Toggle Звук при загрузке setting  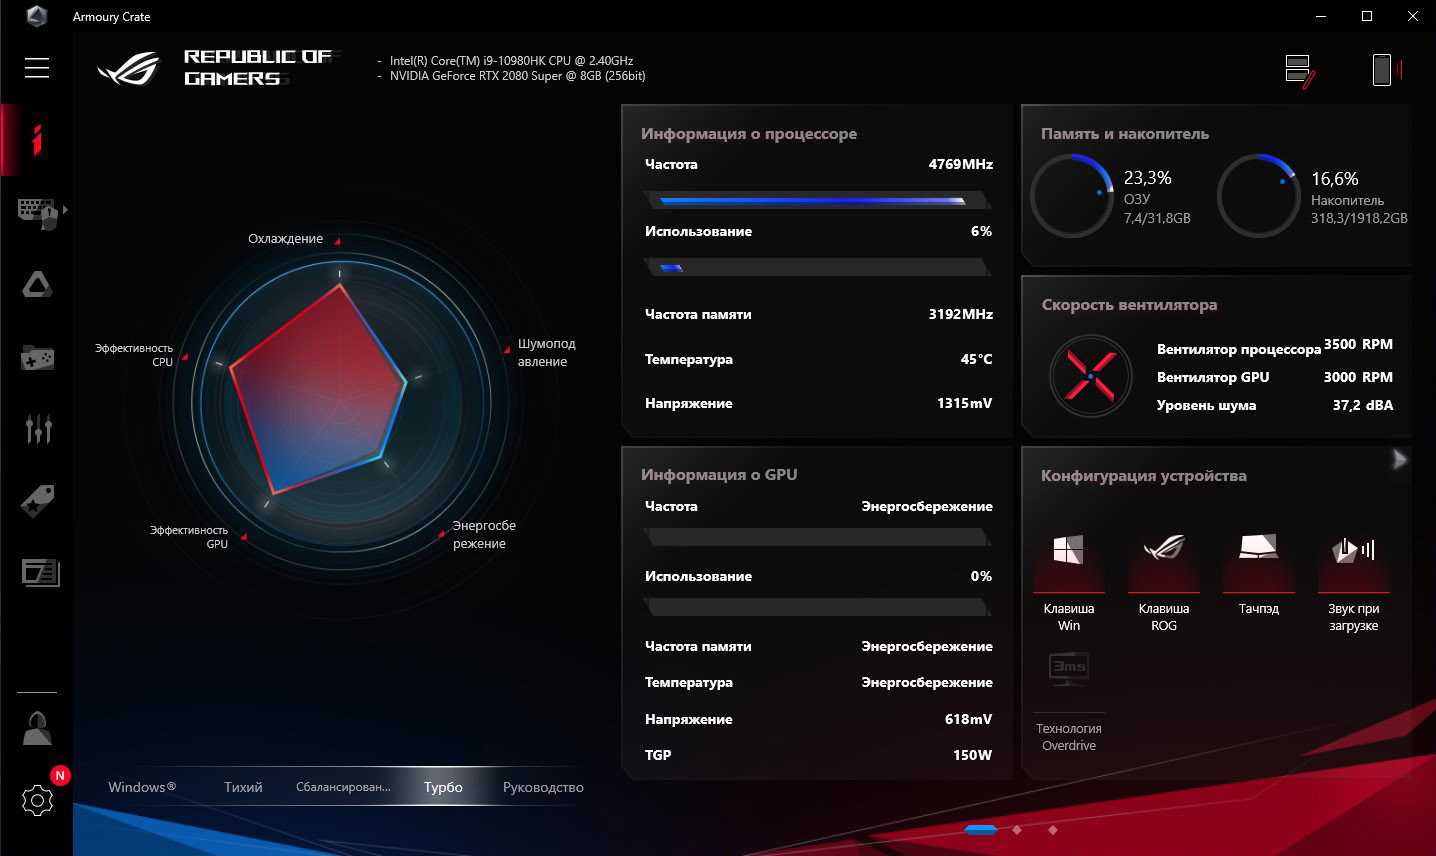(1353, 550)
